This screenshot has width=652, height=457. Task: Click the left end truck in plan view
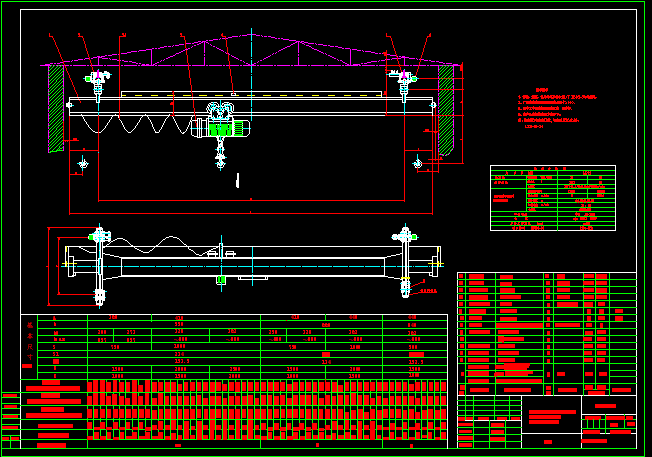98,265
